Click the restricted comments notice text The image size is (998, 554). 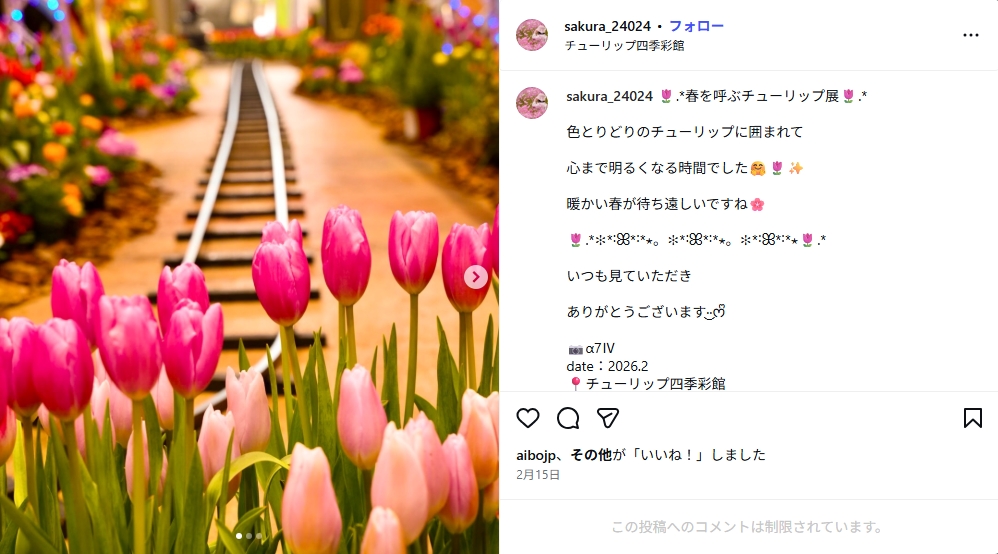point(748,527)
